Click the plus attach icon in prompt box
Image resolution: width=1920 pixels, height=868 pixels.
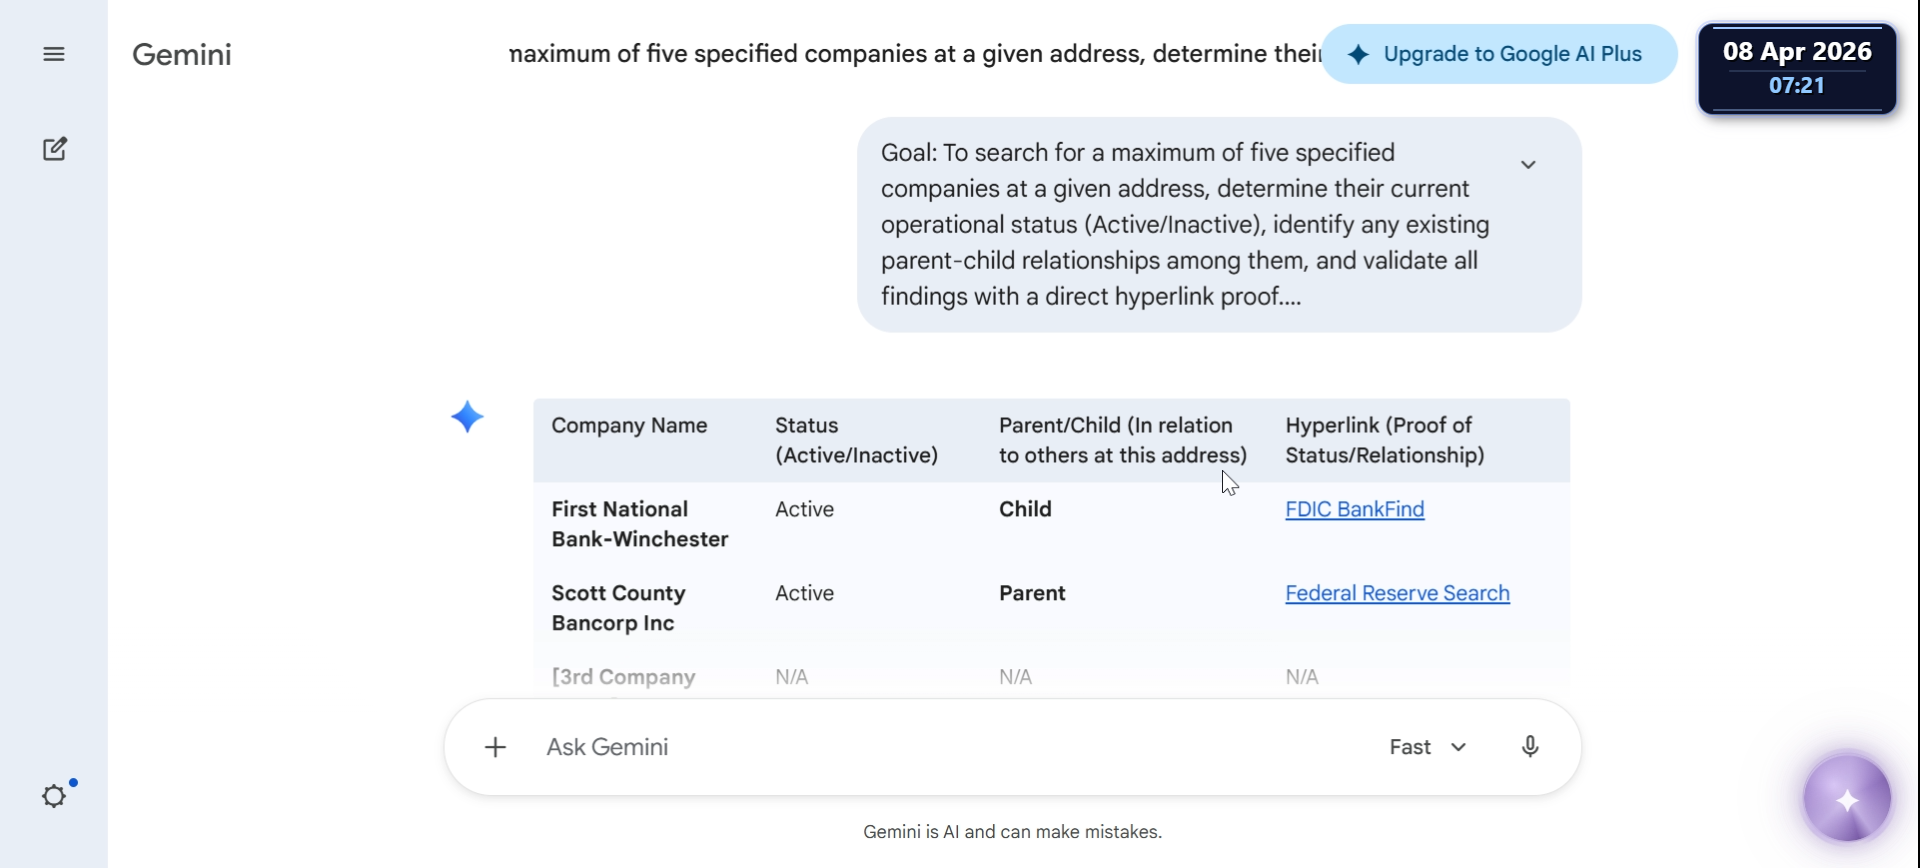click(x=495, y=747)
